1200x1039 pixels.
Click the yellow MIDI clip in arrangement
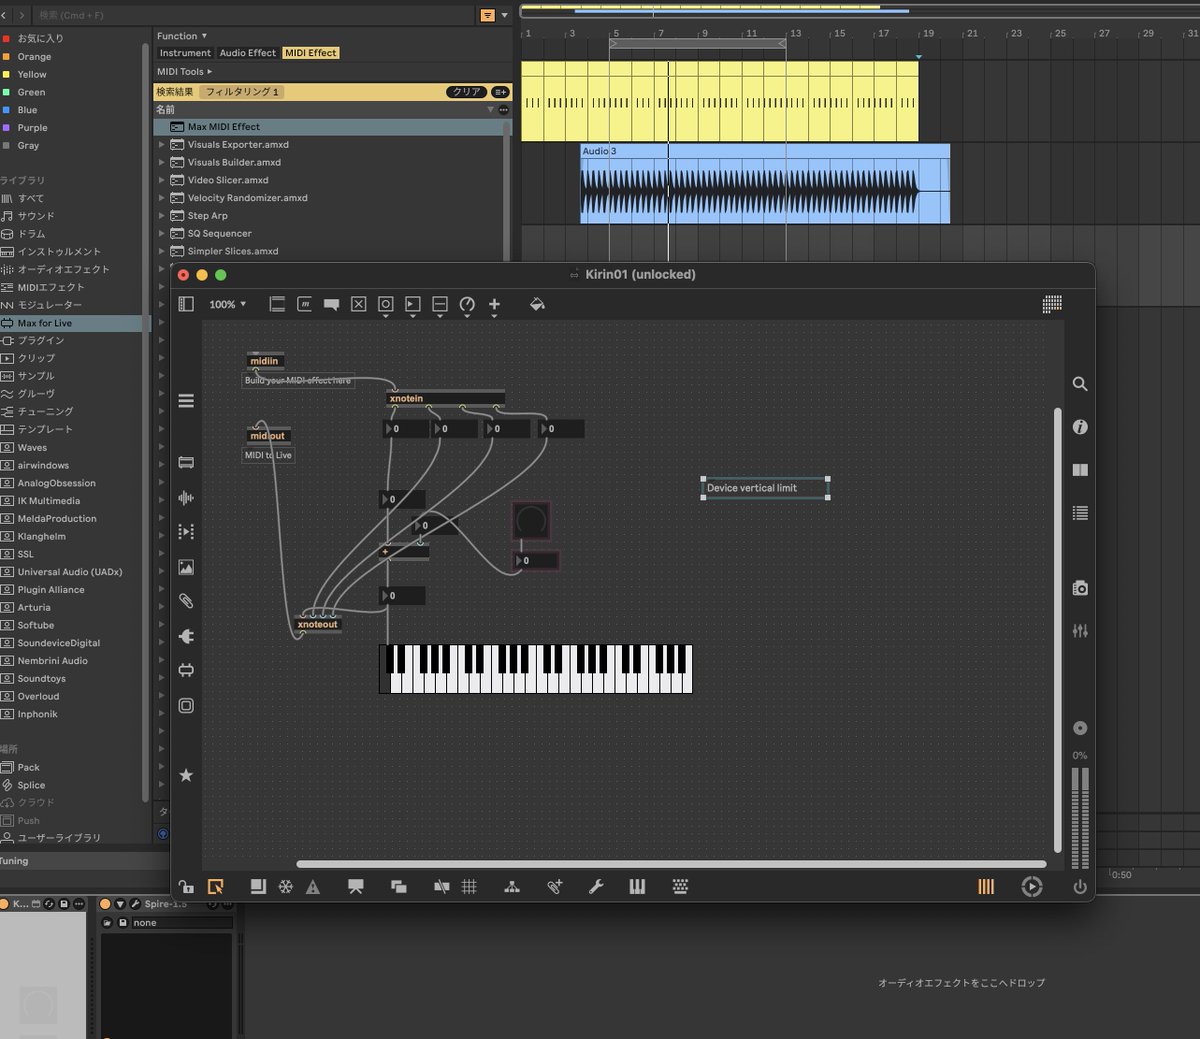pos(719,101)
